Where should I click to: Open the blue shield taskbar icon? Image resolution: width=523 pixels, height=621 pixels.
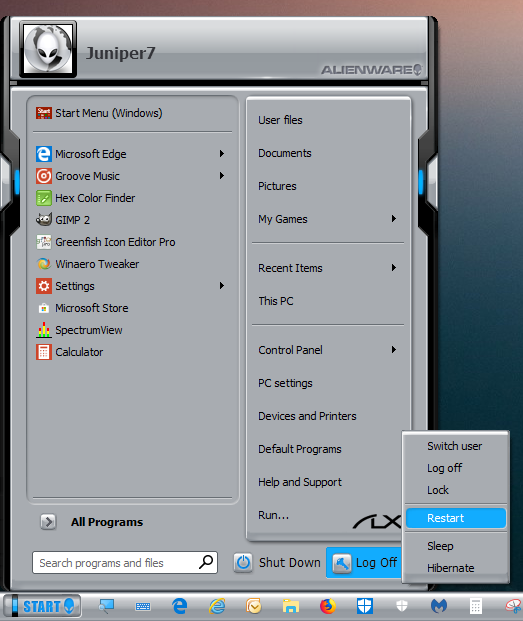point(365,606)
